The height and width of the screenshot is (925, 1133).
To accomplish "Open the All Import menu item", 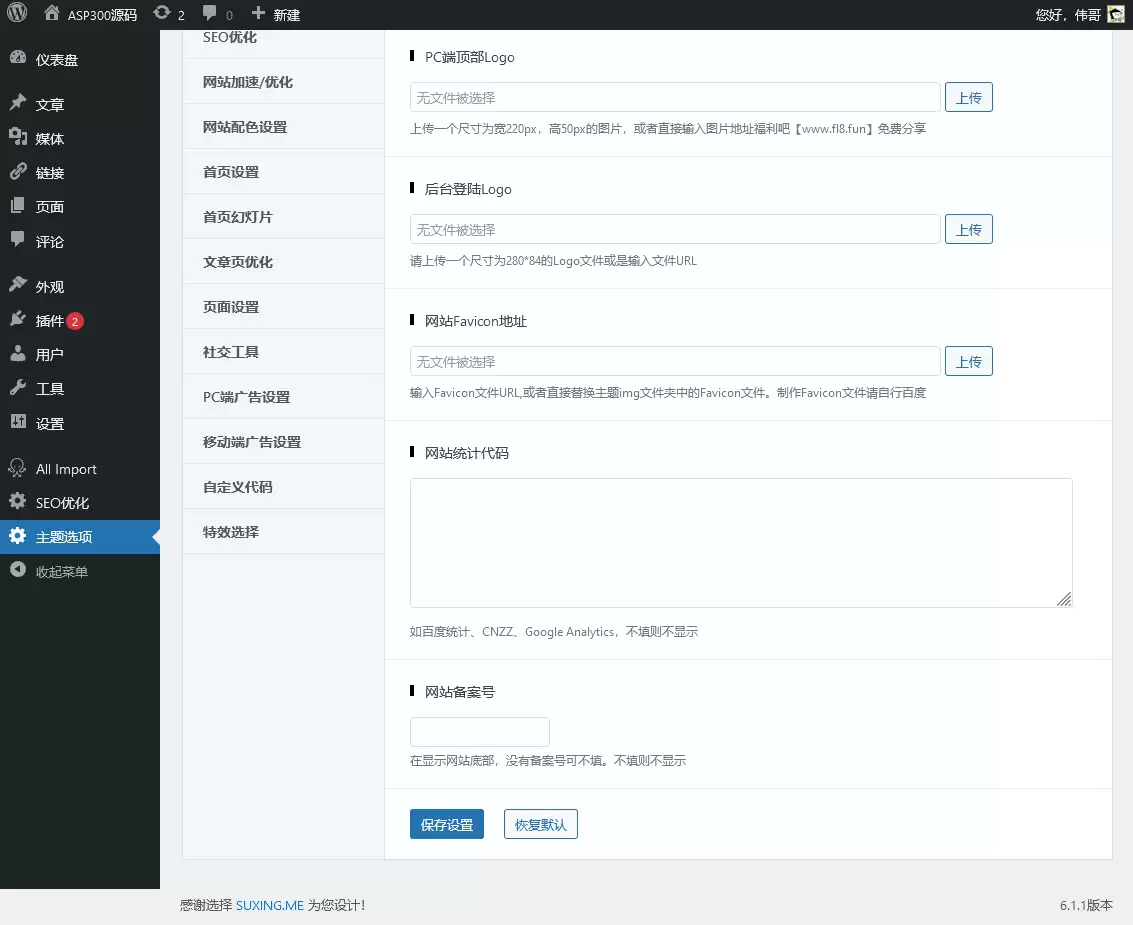I will click(x=79, y=469).
